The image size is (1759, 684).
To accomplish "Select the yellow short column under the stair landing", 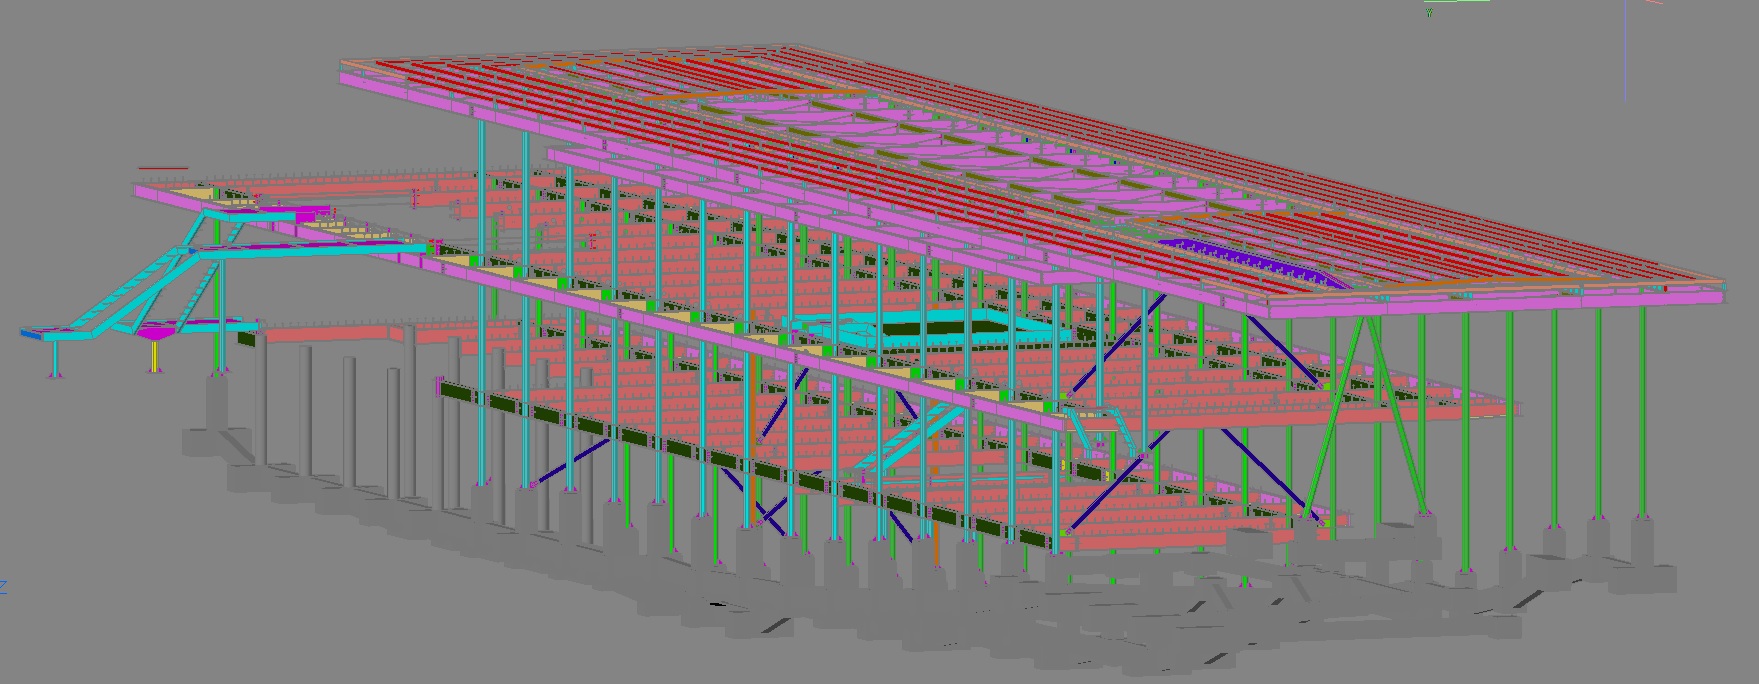I will pos(154,355).
